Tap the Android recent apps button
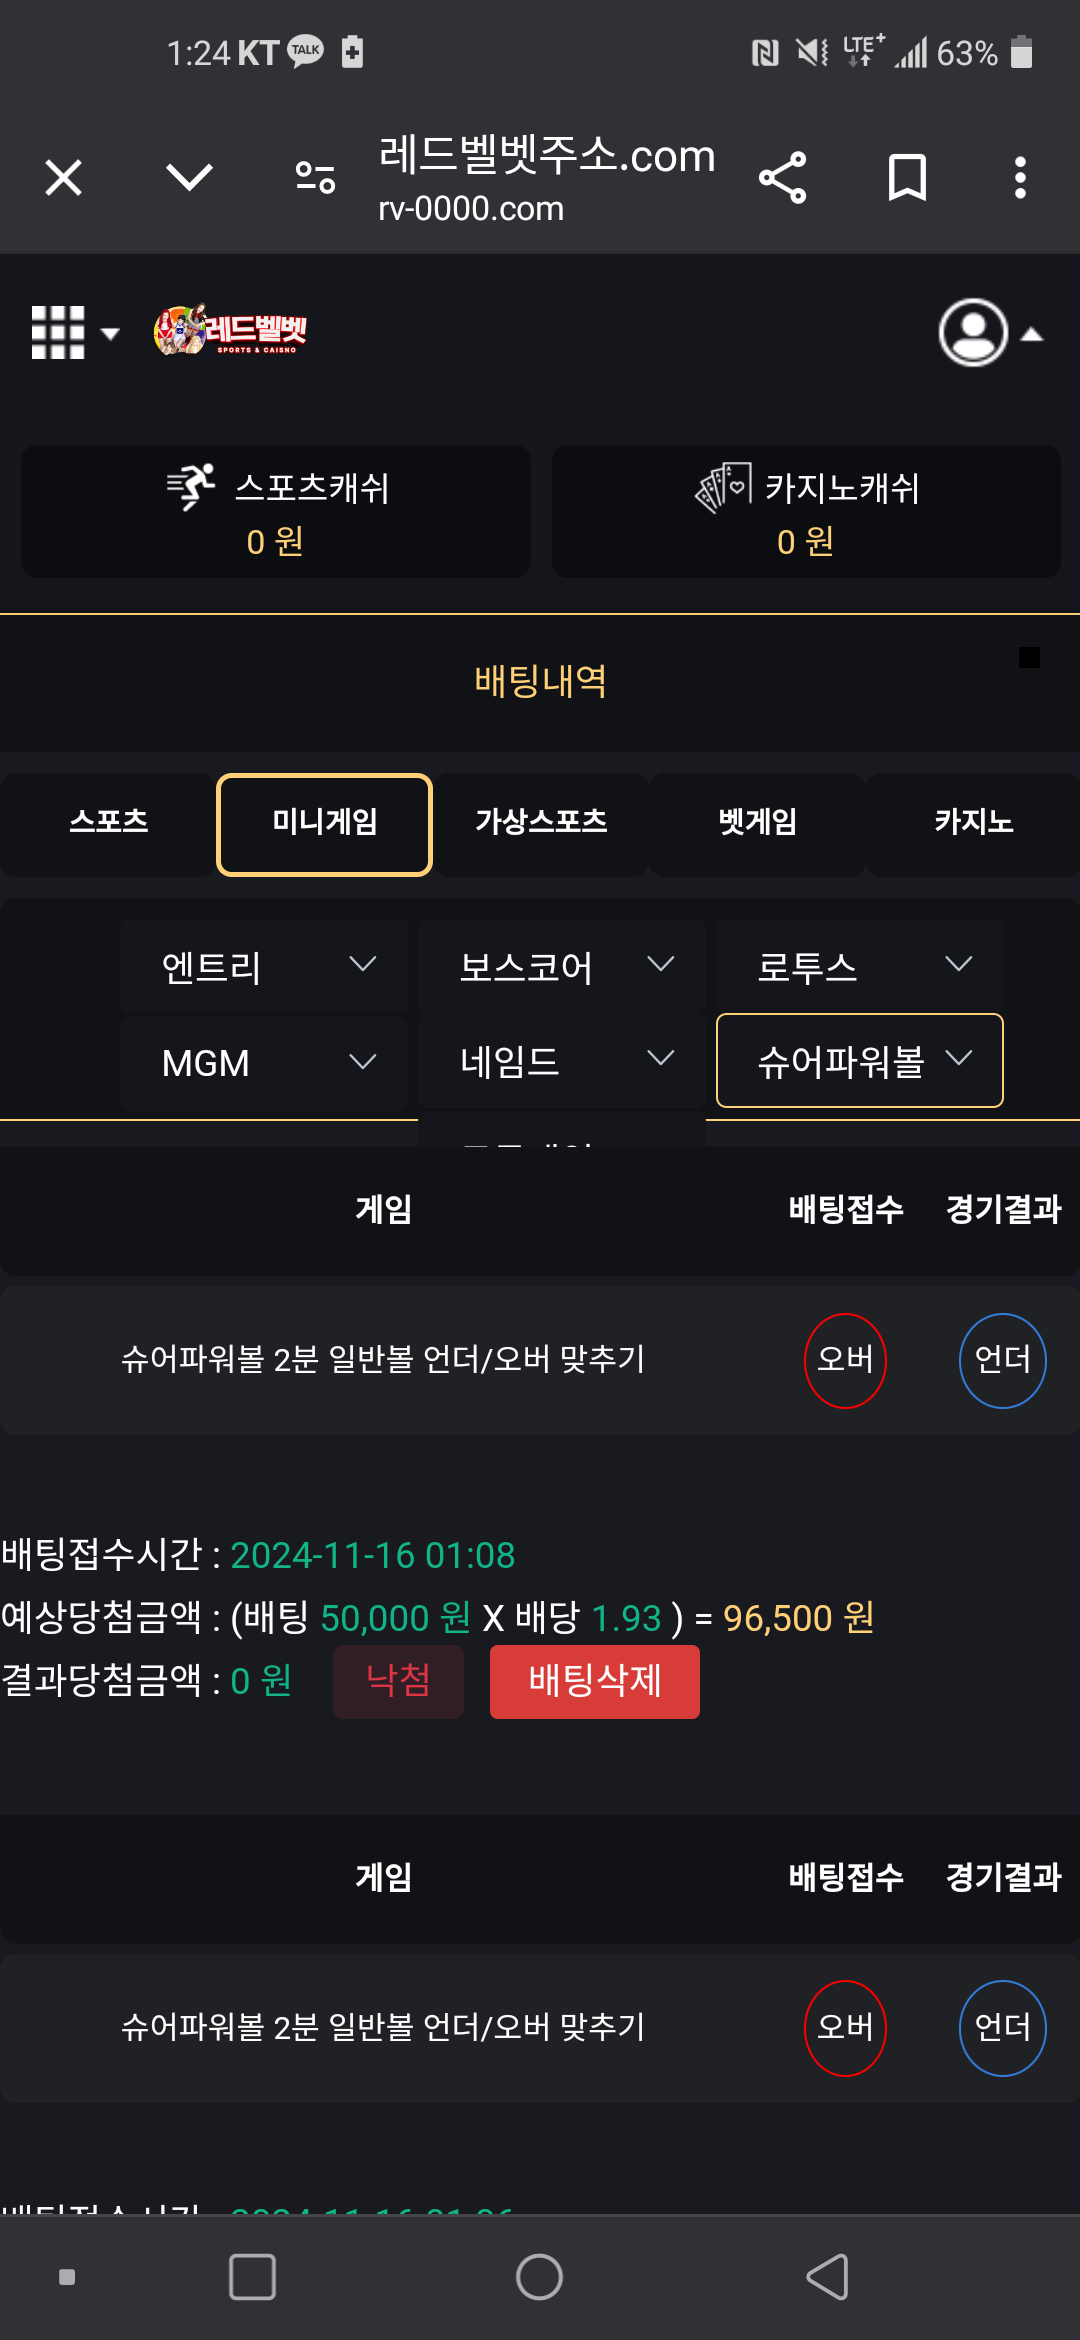 coord(252,2277)
